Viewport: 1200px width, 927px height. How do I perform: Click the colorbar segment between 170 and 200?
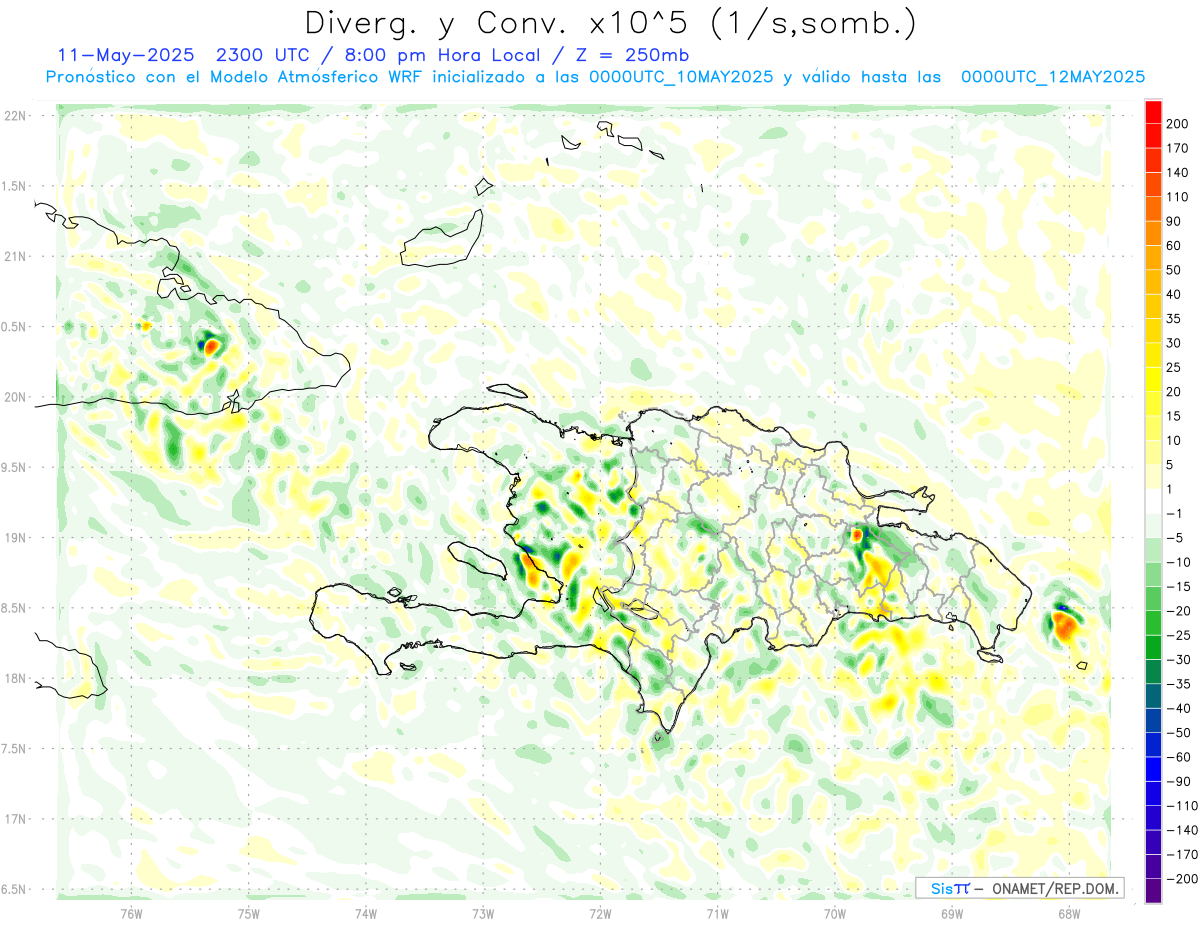pos(1153,136)
